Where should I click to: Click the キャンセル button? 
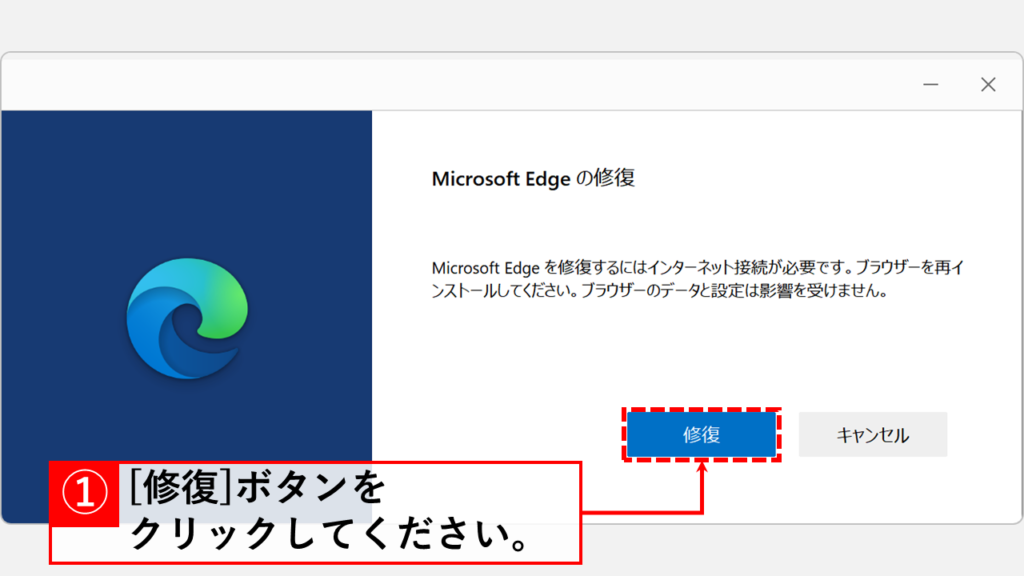(872, 434)
